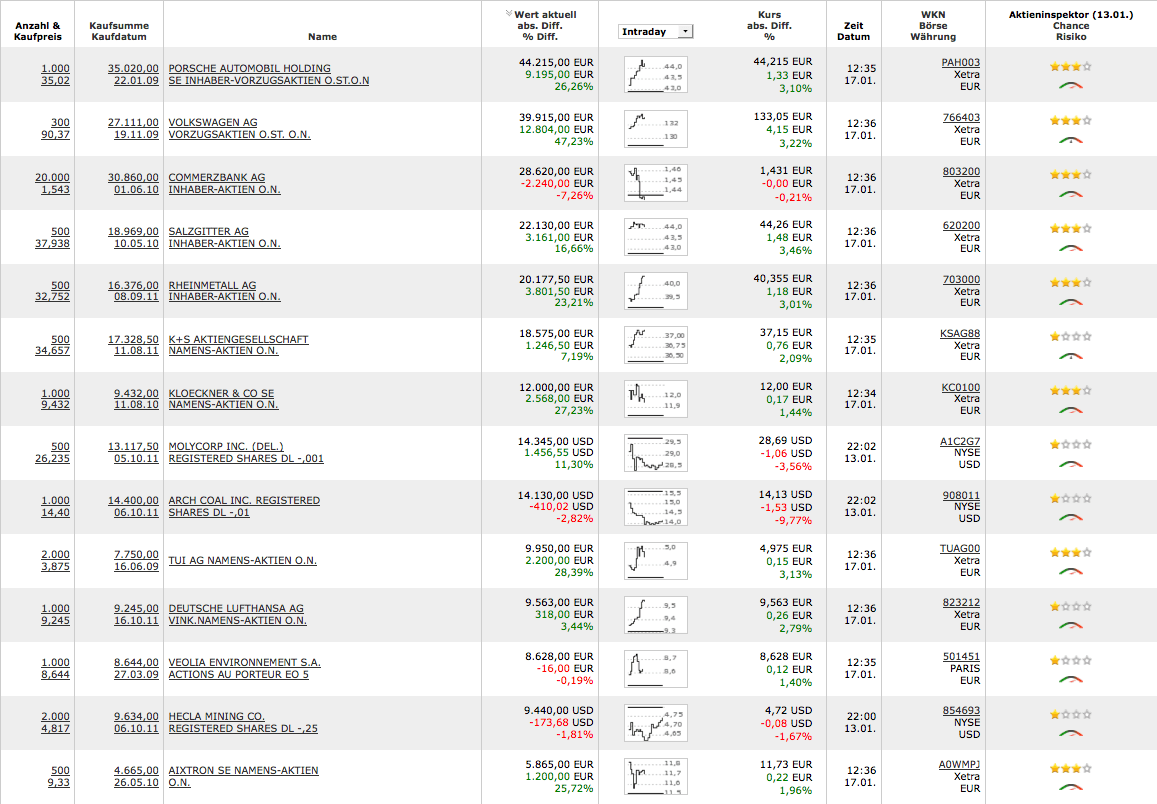View Volkswagen AG intraday mini chart
Viewport: 1157px width, 804px height.
coord(655,128)
